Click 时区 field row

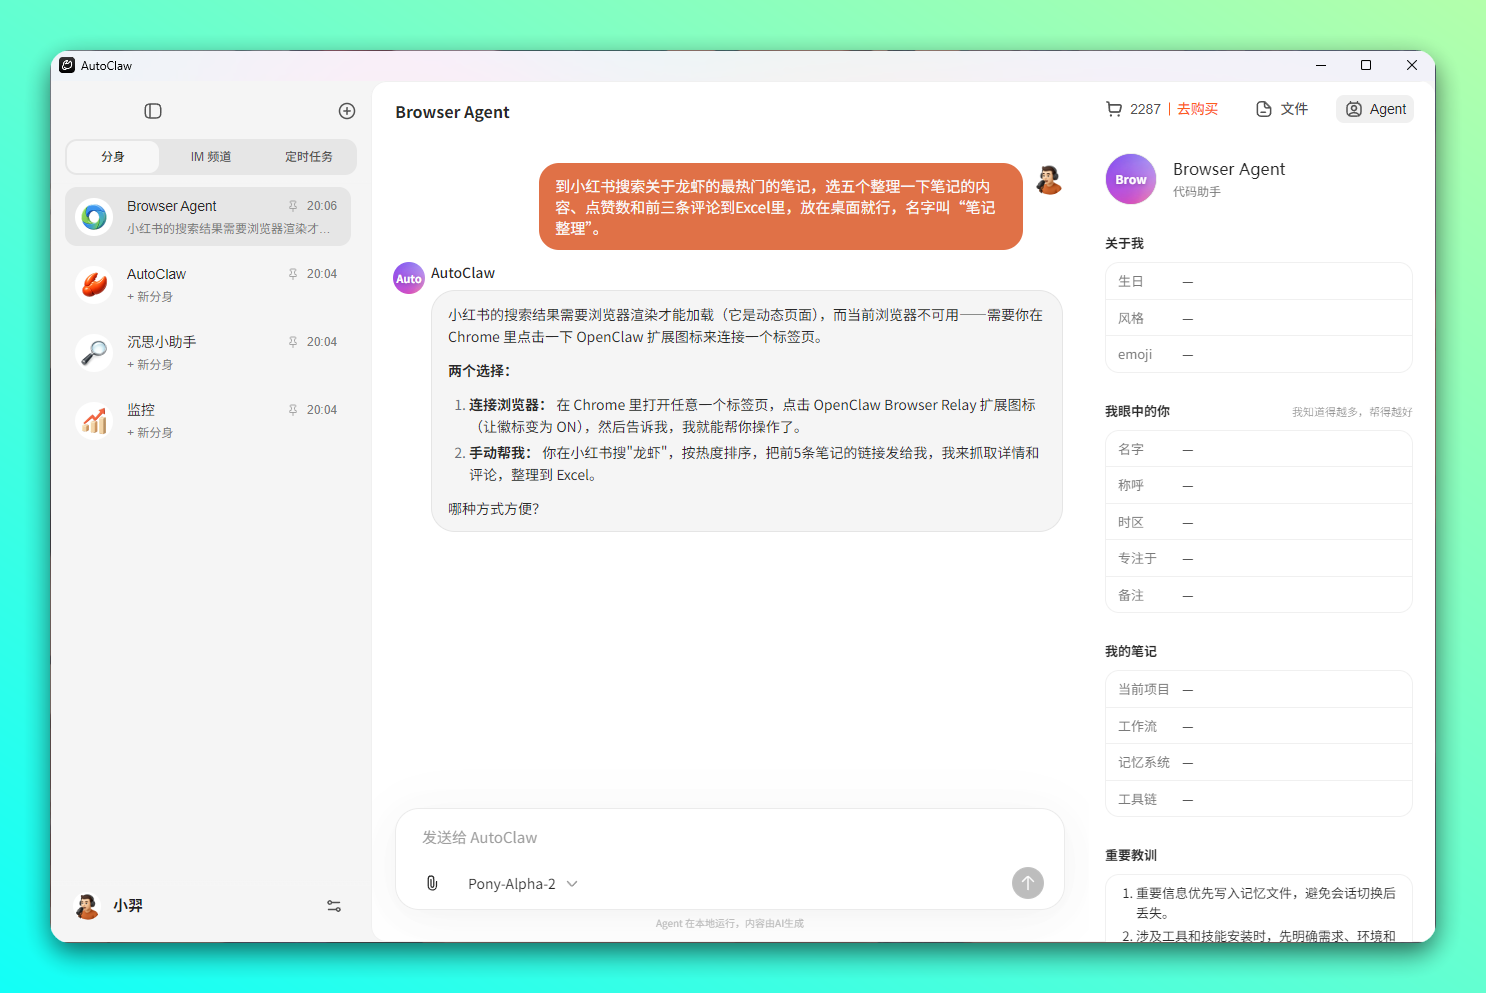point(1259,523)
